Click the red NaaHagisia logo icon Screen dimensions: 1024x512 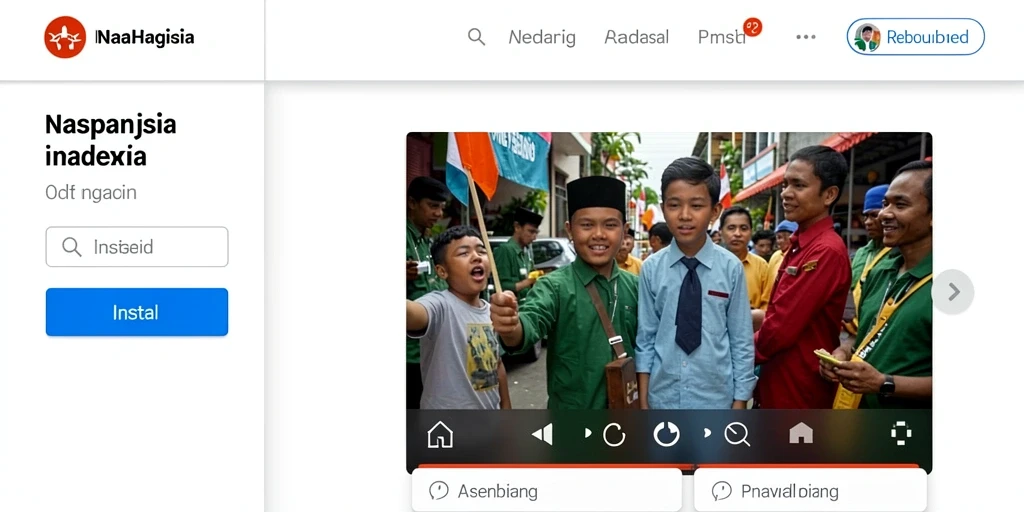click(65, 37)
